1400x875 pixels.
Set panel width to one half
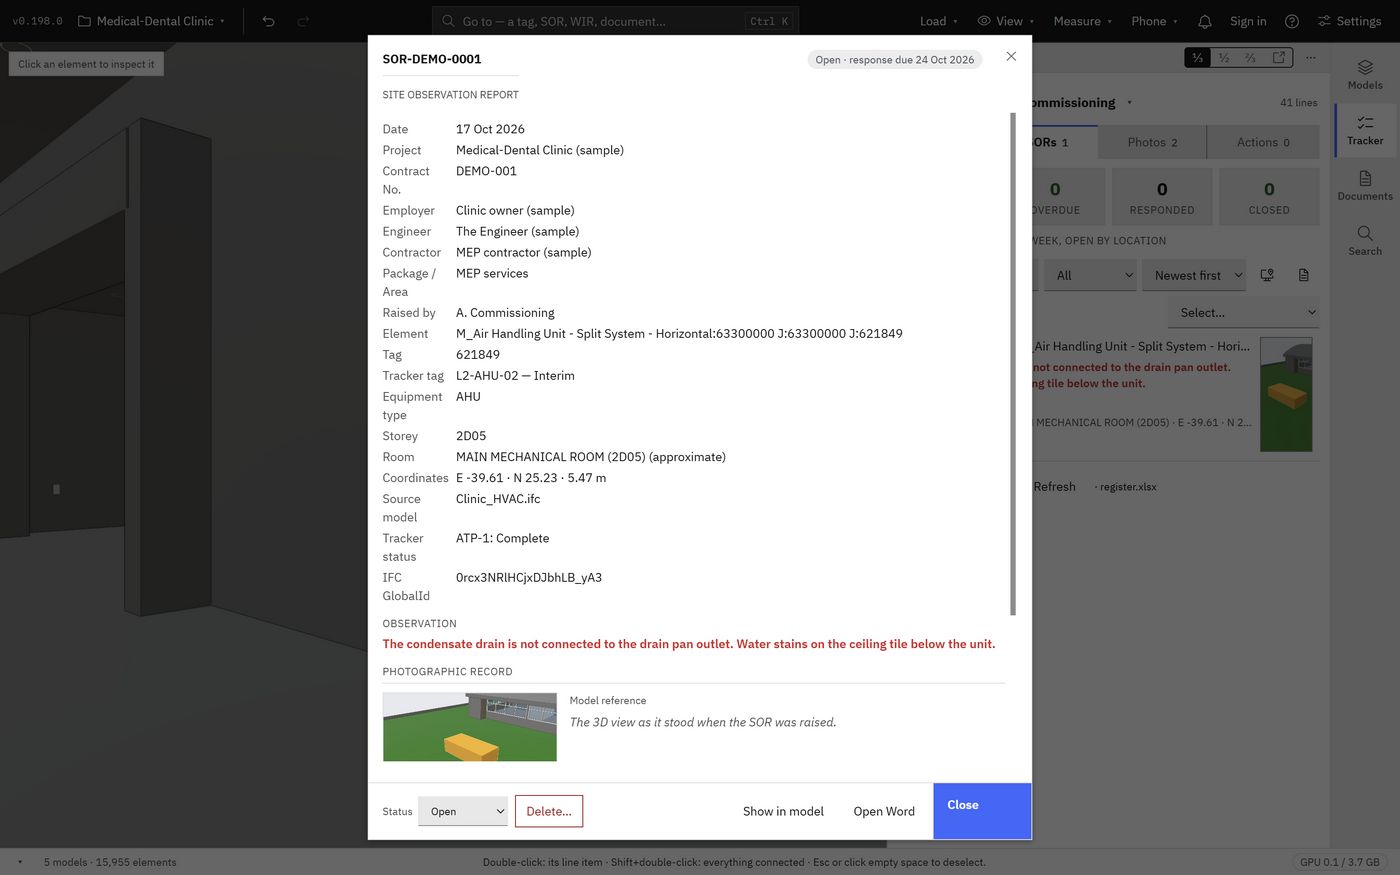tap(1224, 58)
